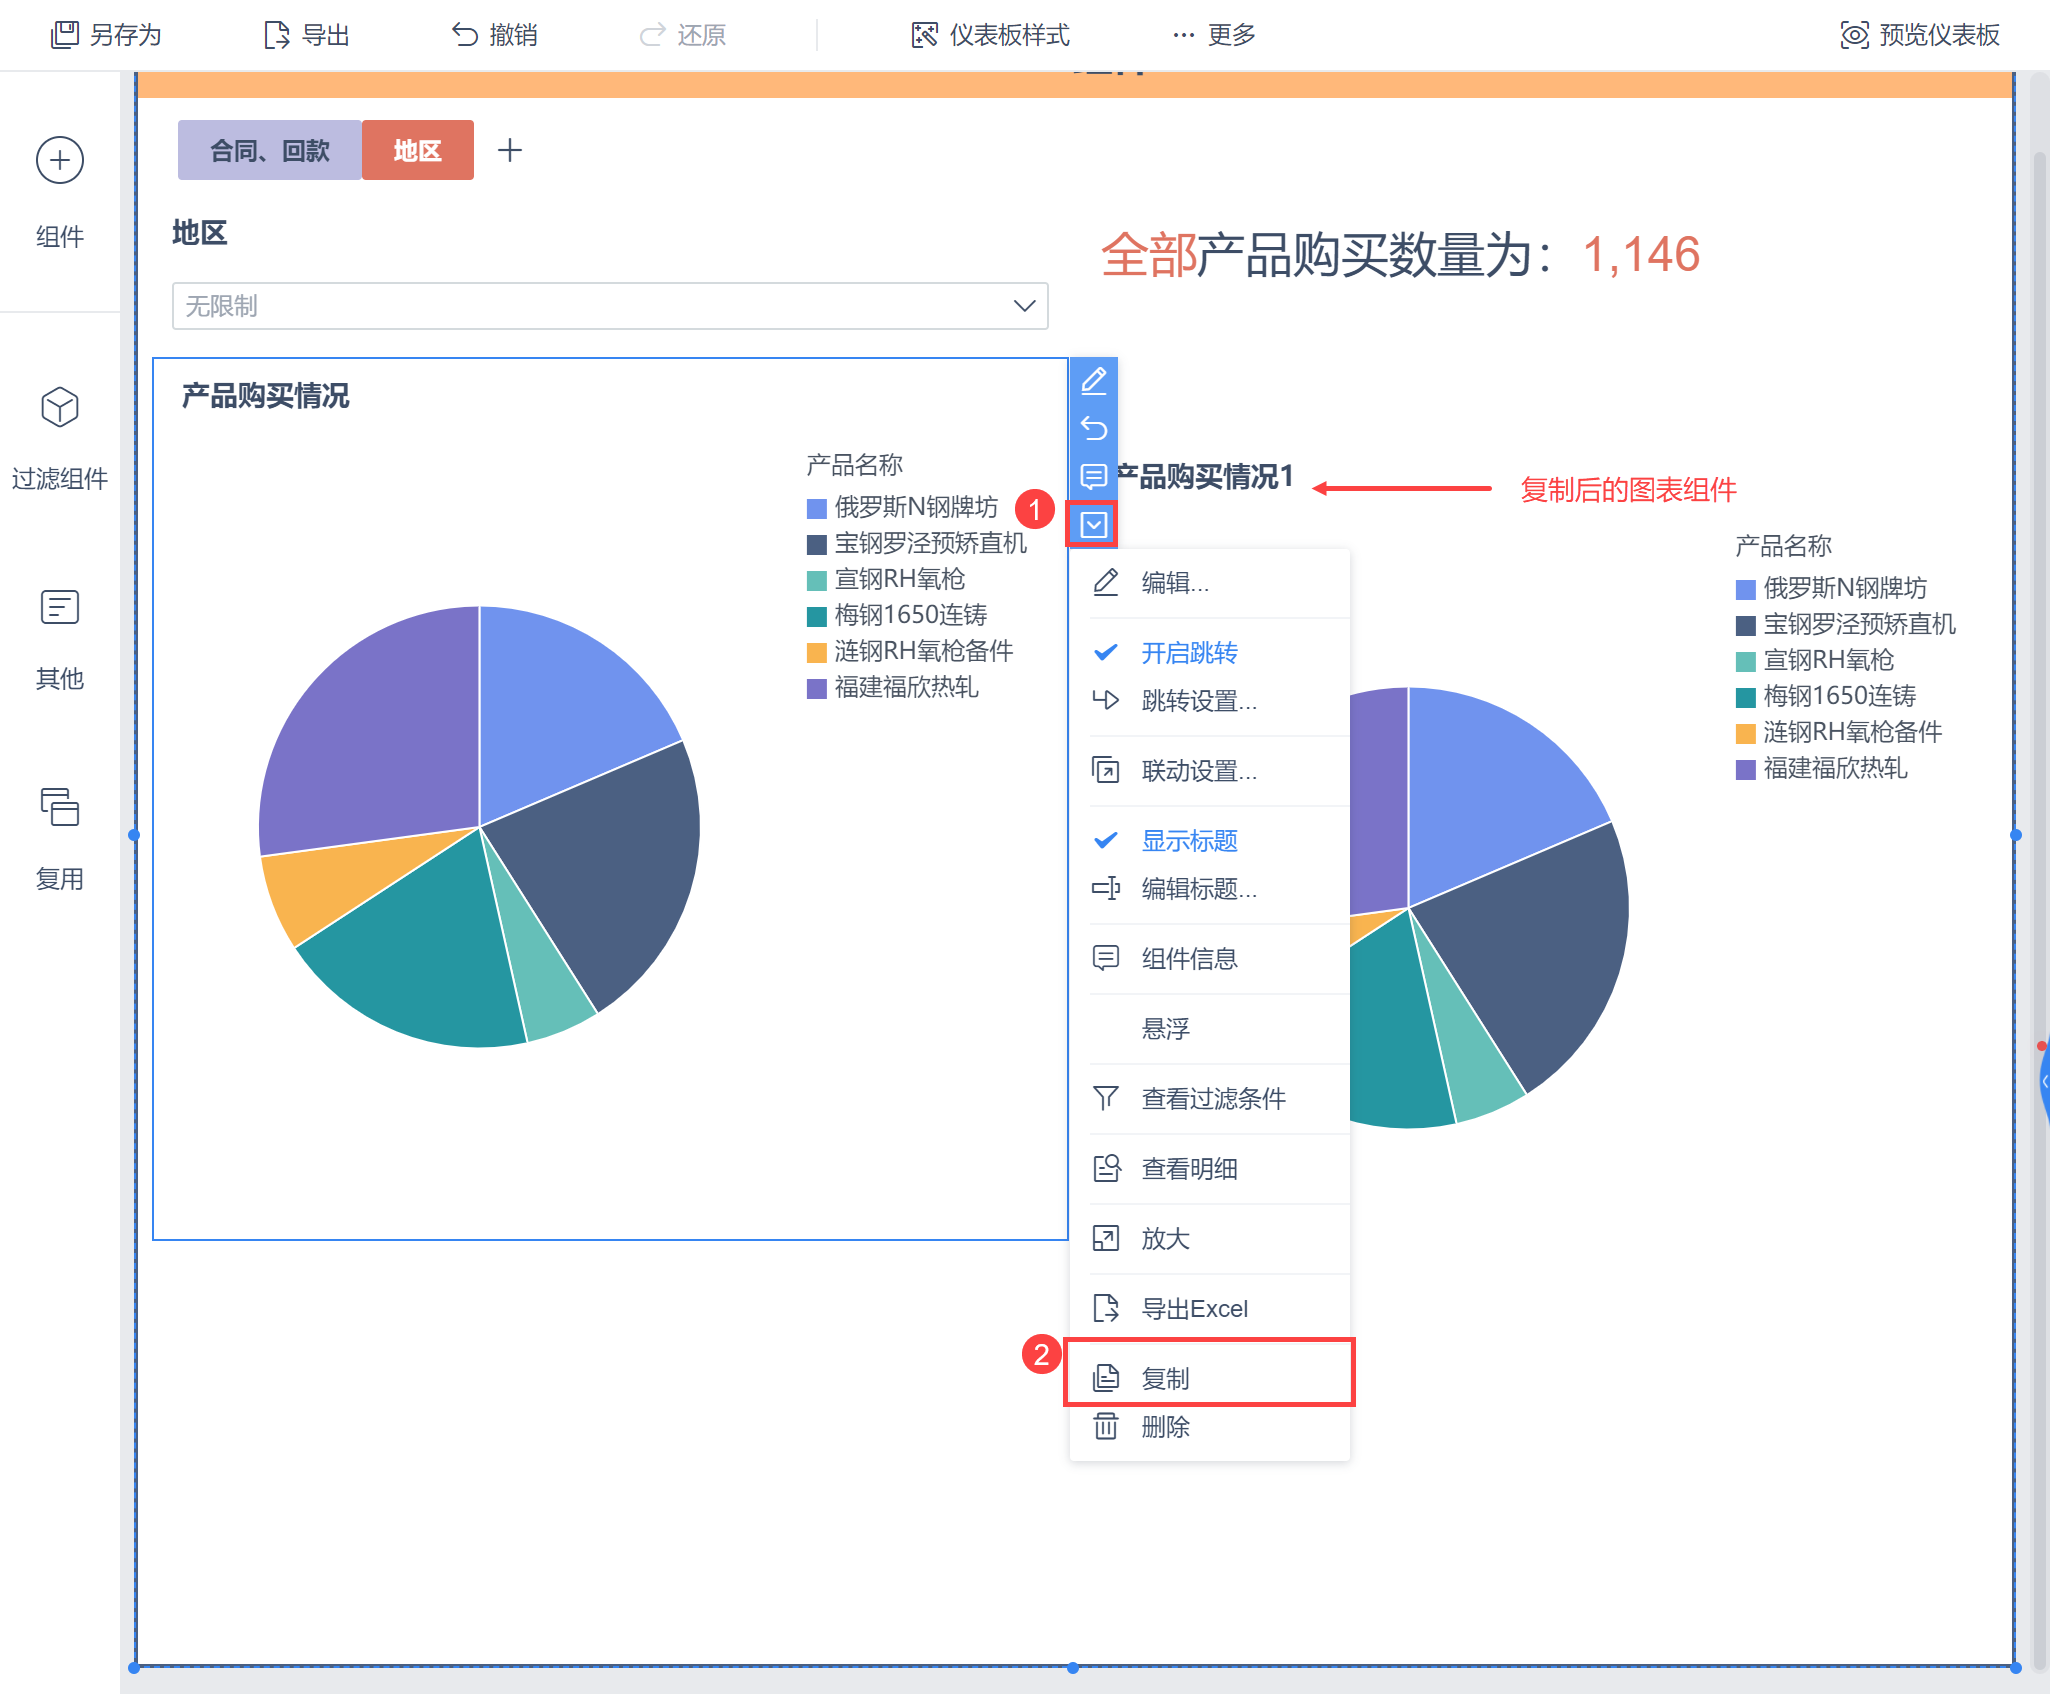Click the 复制 option highlighted in red
This screenshot has width=2050, height=1694.
(x=1165, y=1377)
